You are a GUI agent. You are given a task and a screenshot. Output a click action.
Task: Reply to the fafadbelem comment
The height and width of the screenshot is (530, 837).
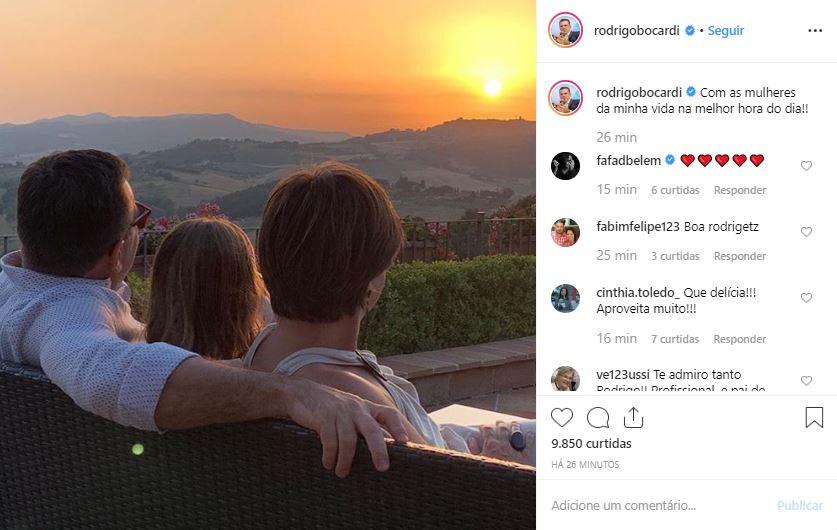point(740,190)
